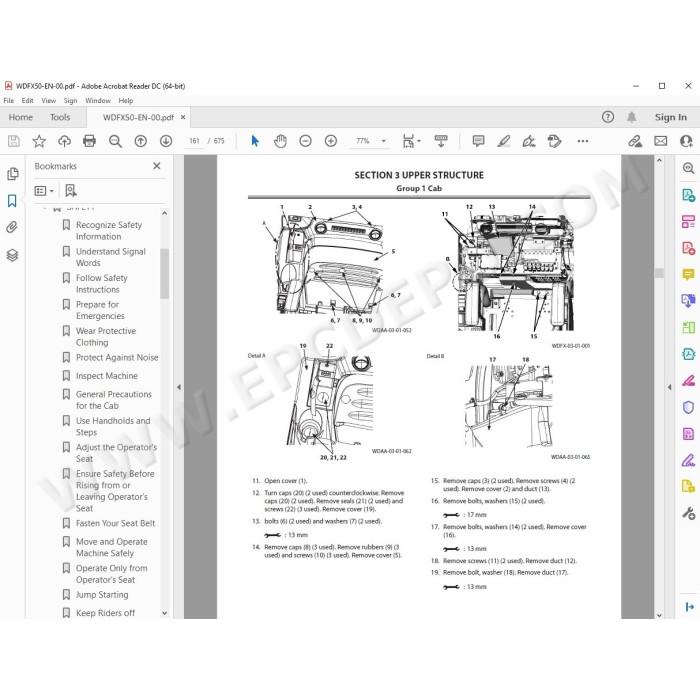The height and width of the screenshot is (700, 700).
Task: Open the File menu
Action: (8, 101)
